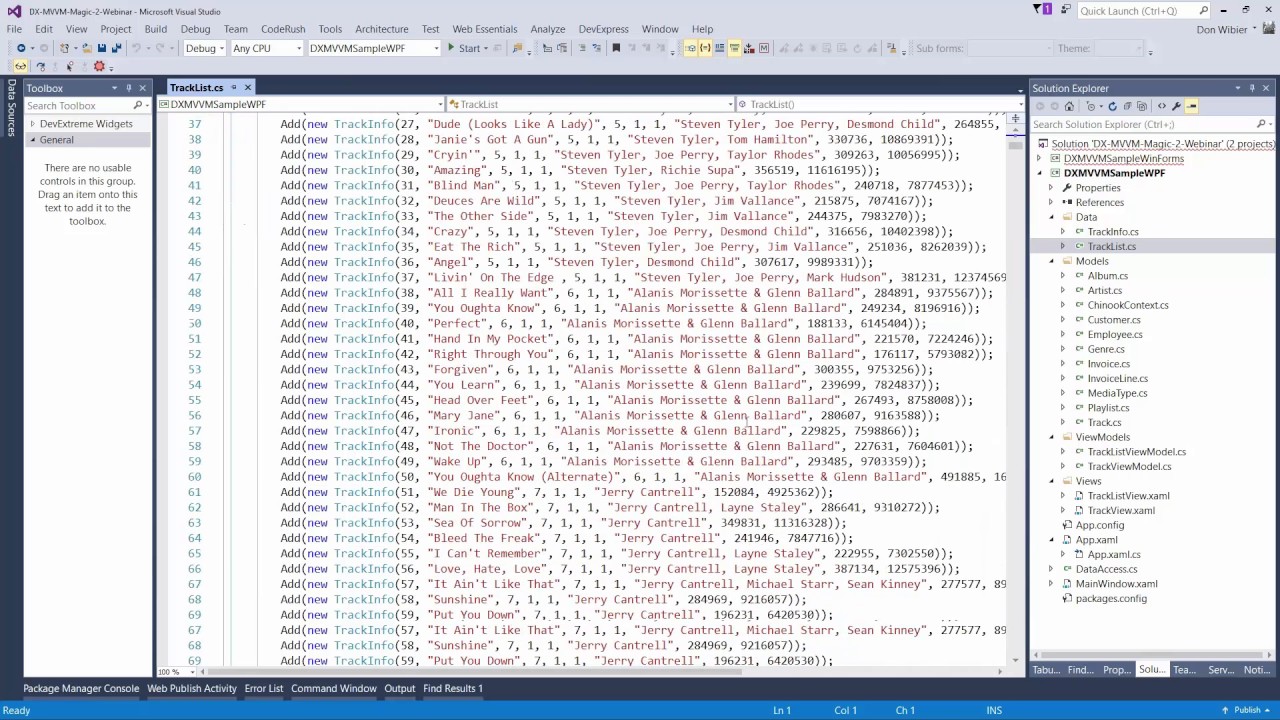Screen dimensions: 1280x720
Task: Switch to the Package Manager Console tab
Action: click(x=81, y=688)
